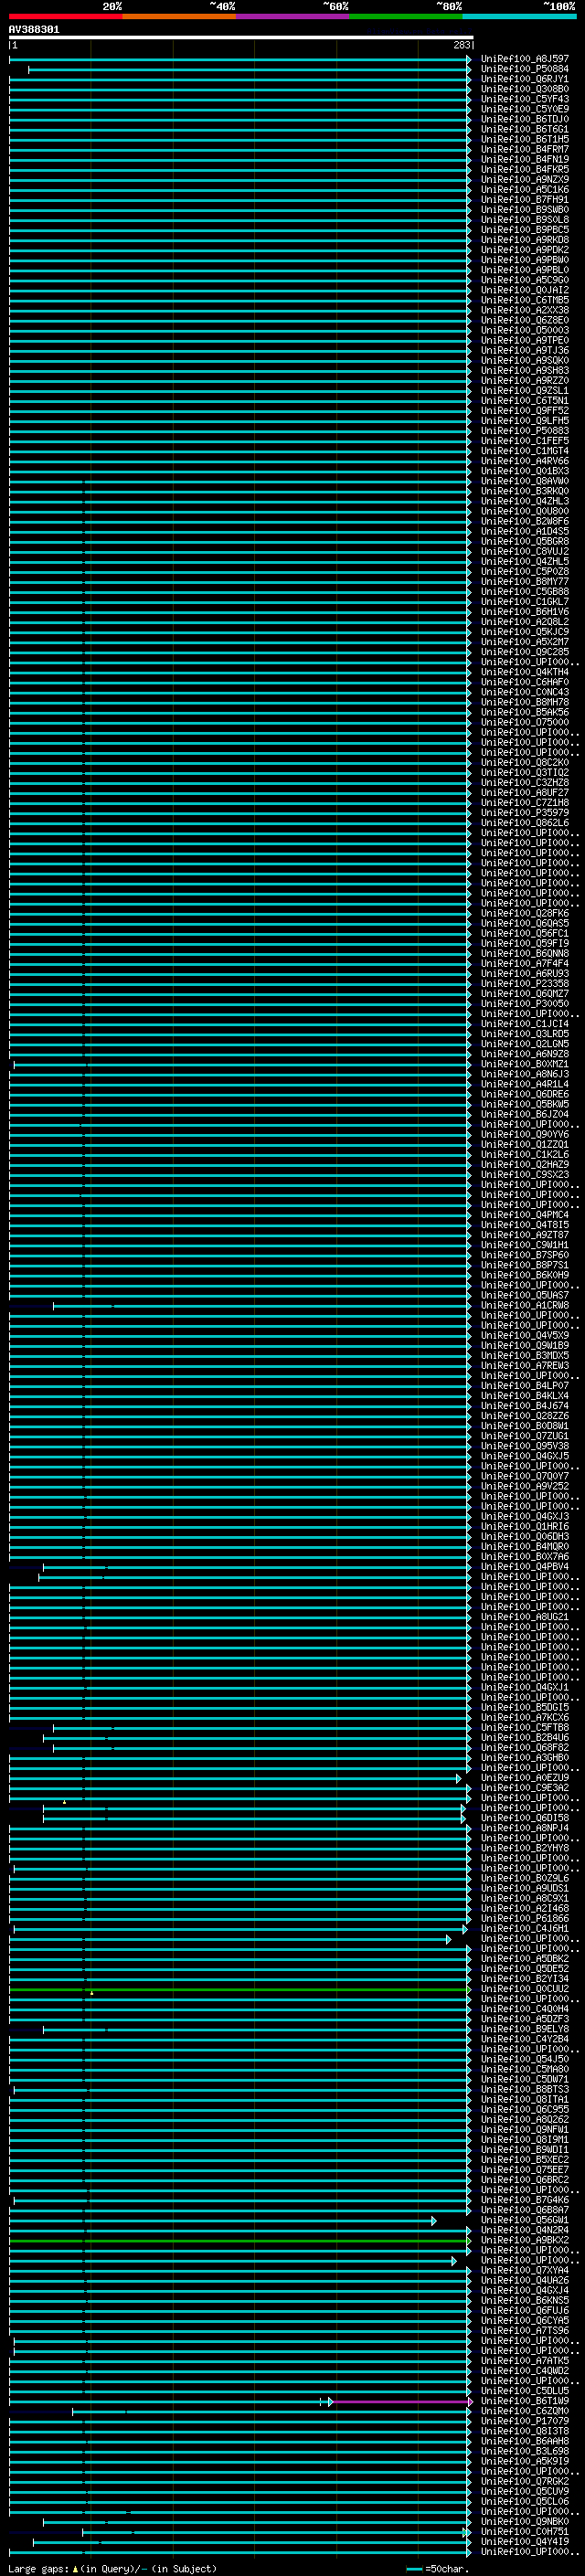
Task: Click the orange ~40% color legend bar
Action: coord(179,16)
